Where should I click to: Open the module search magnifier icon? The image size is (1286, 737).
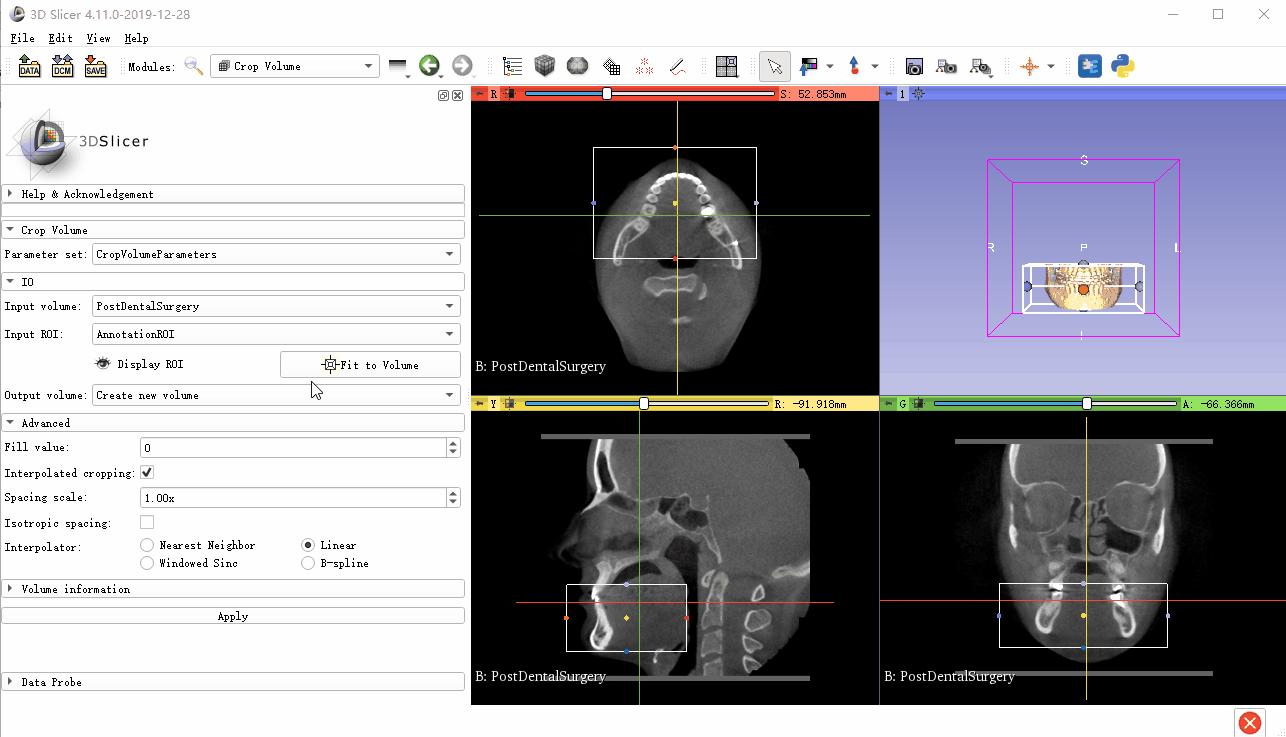[x=194, y=67]
